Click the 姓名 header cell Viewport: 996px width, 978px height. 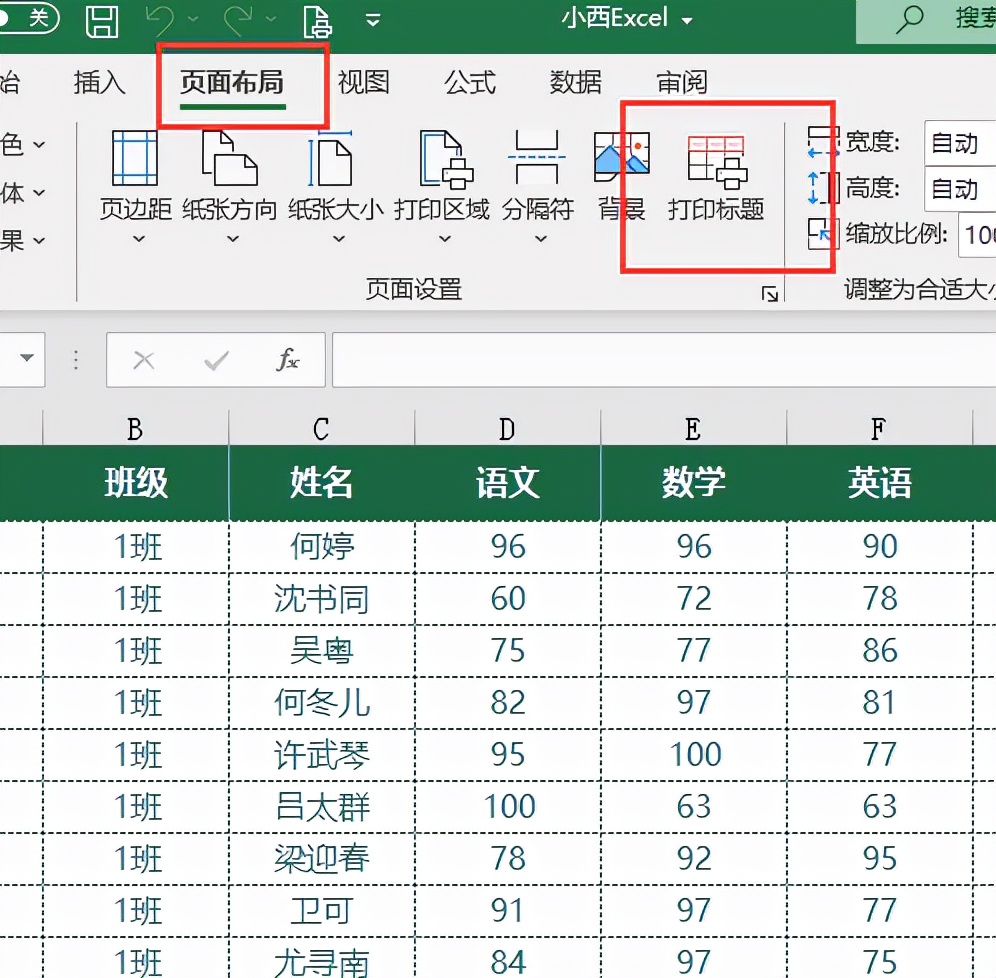(321, 483)
